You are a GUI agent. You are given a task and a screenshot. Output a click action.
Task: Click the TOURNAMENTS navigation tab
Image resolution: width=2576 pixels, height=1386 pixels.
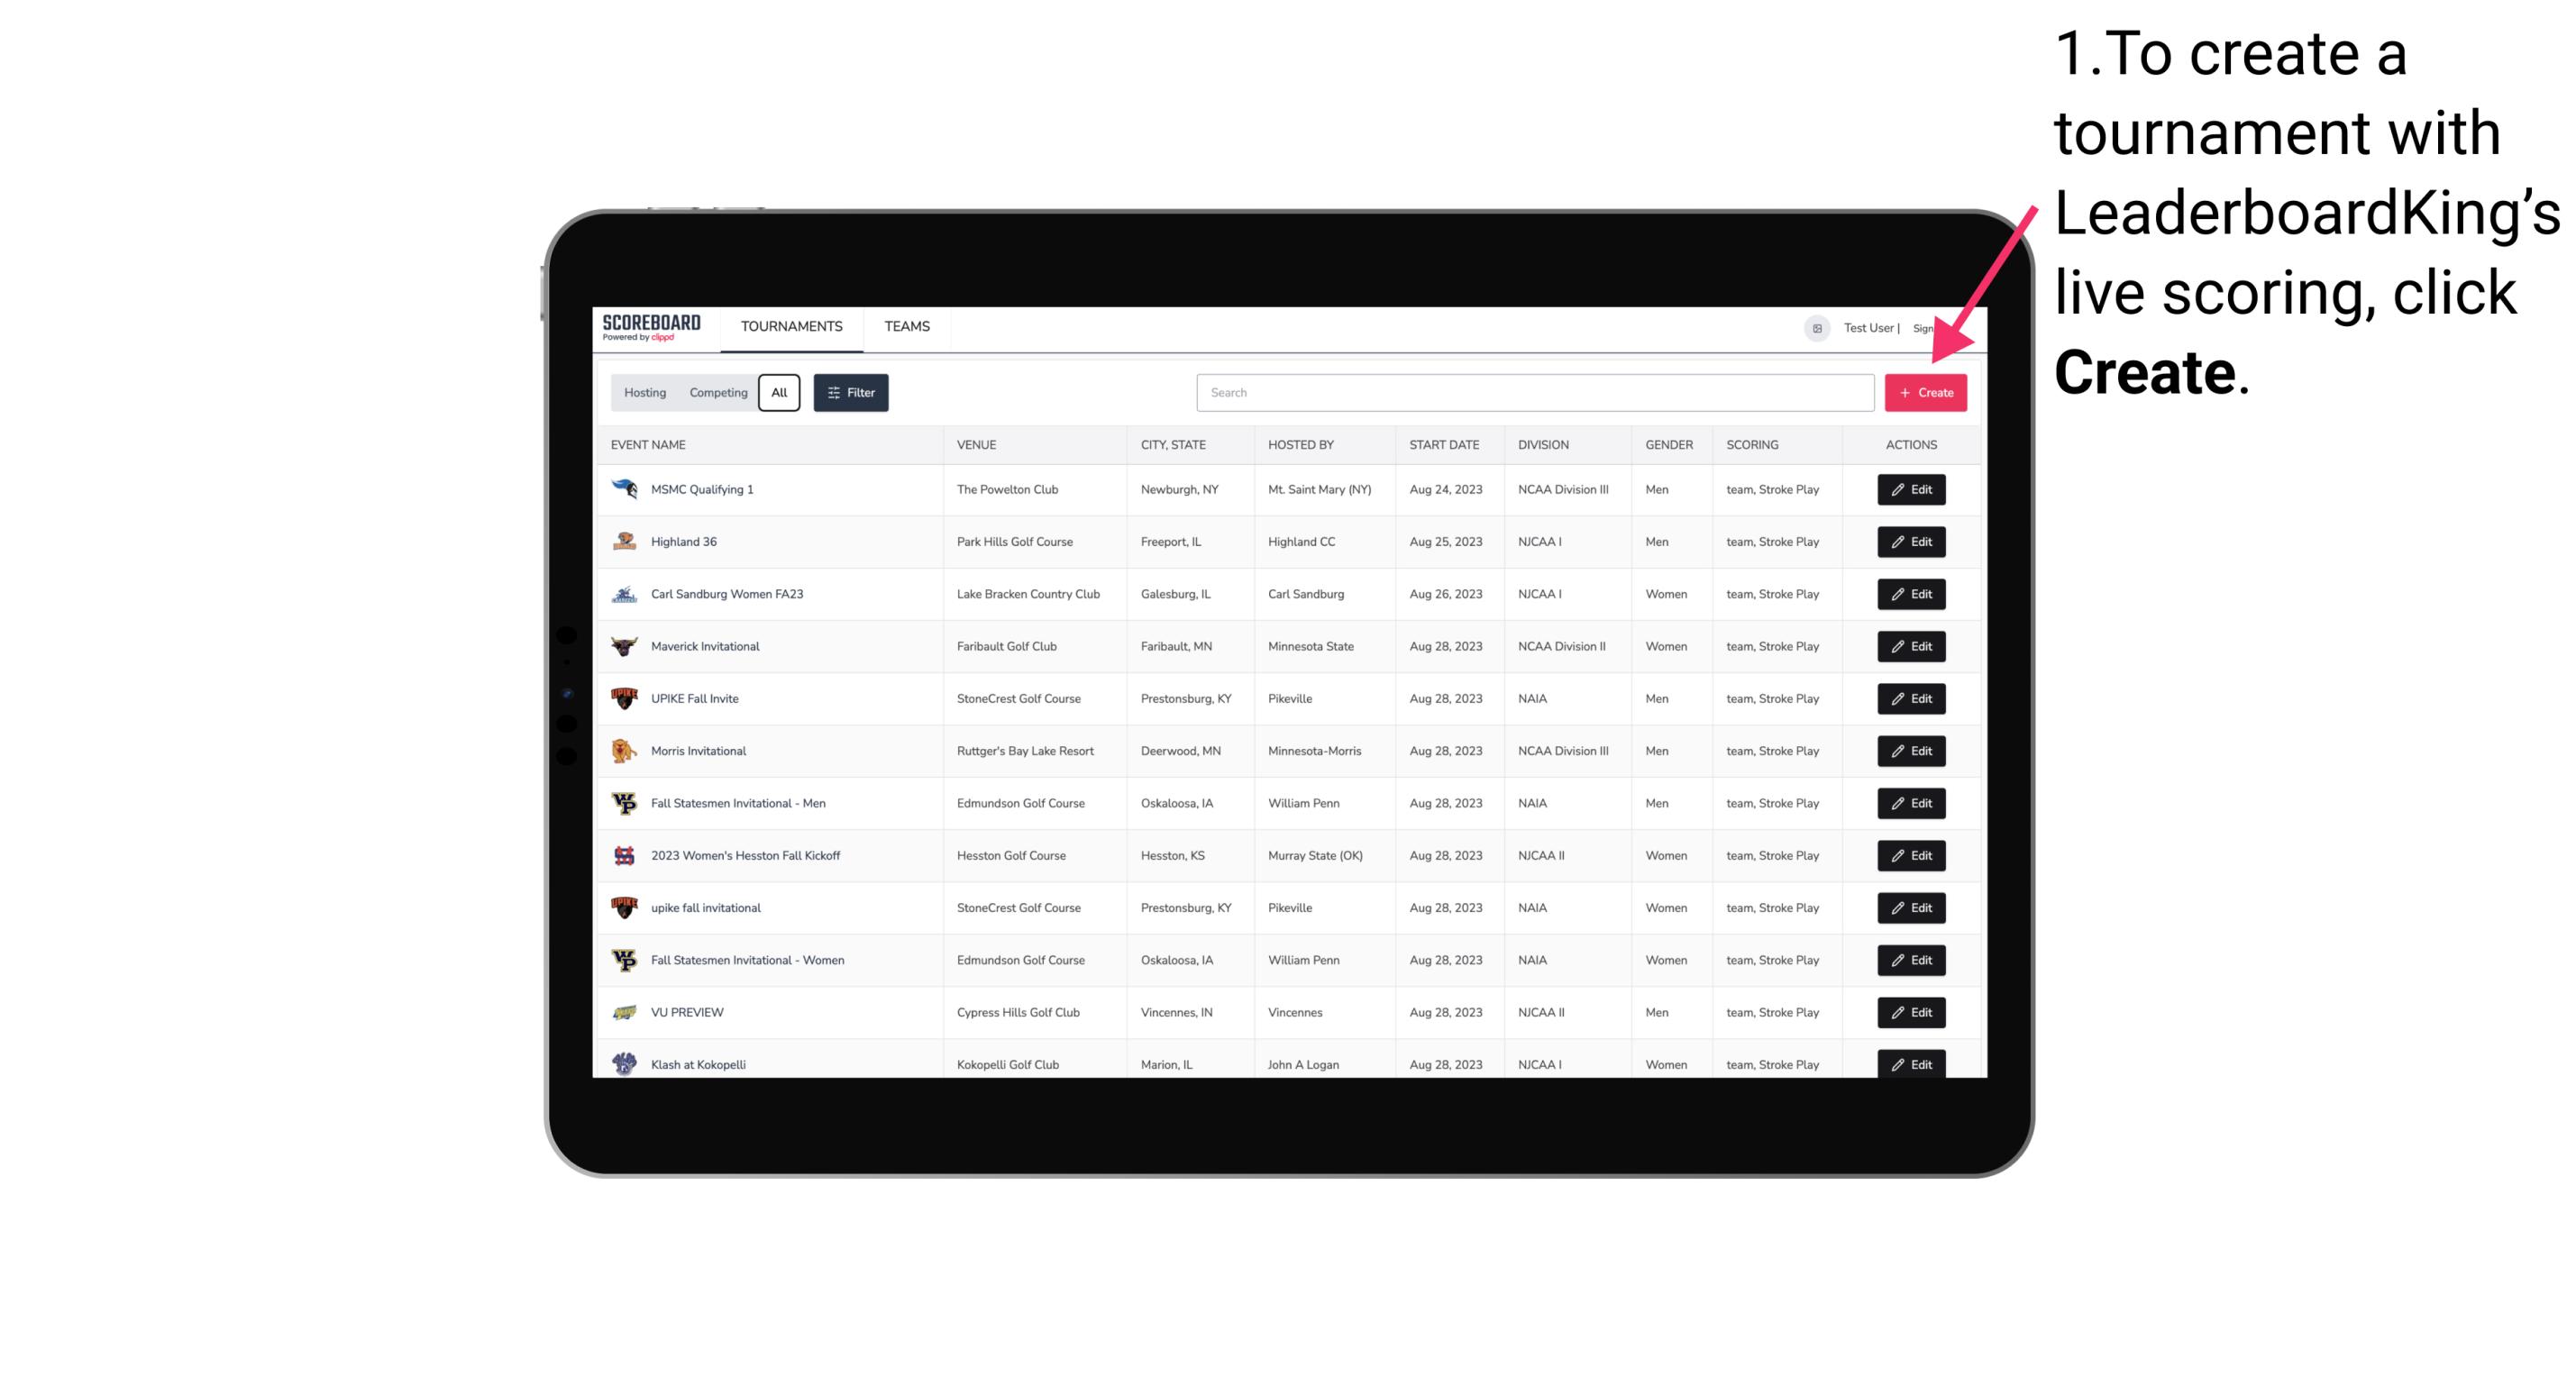[x=790, y=326]
